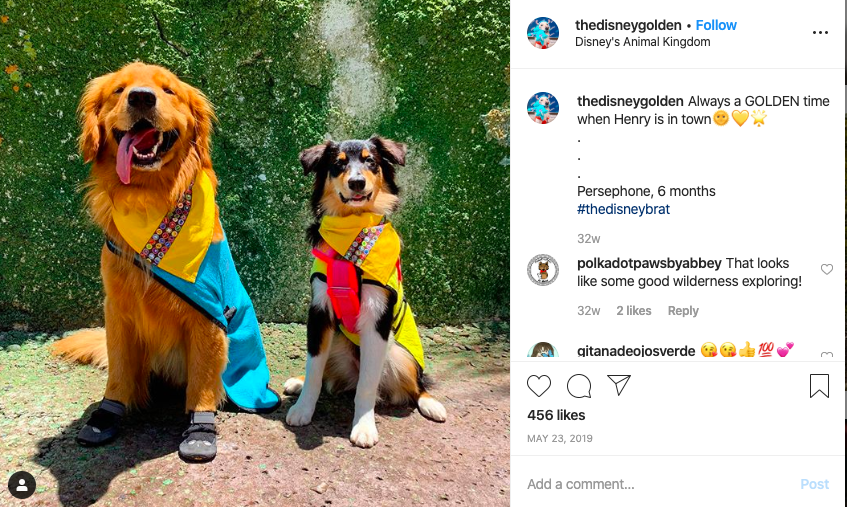Open three-dot more options menu
The image size is (847, 507).
click(820, 33)
